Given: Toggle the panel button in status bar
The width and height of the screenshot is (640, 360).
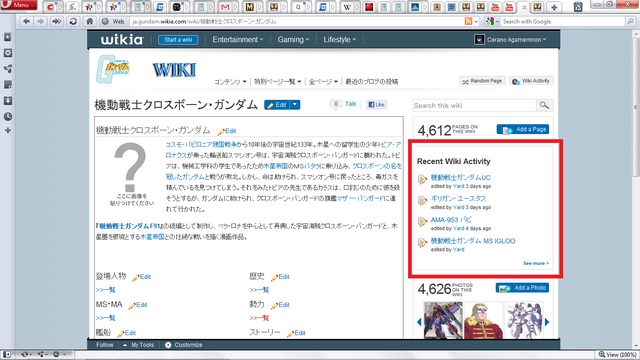Looking at the screenshot, I should pos(7,354).
